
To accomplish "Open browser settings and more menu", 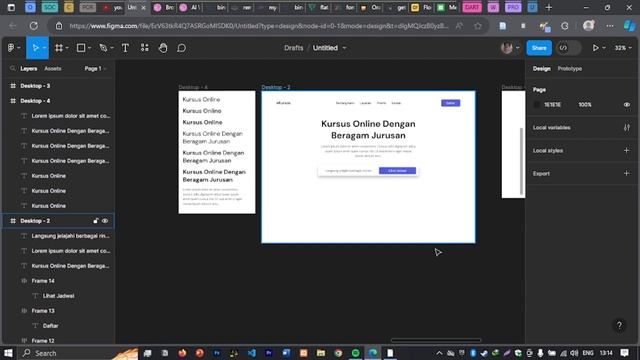I will click(x=610, y=26).
